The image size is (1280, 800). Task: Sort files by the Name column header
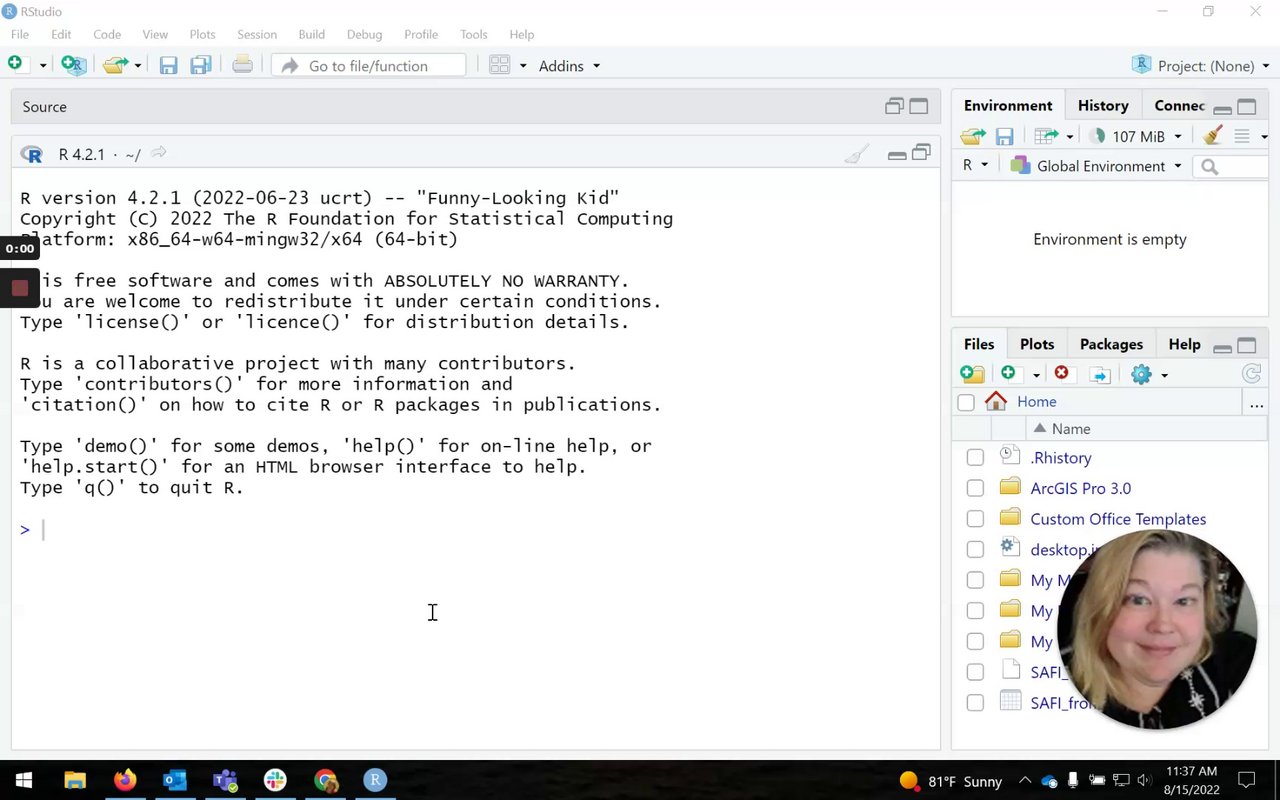(1071, 428)
